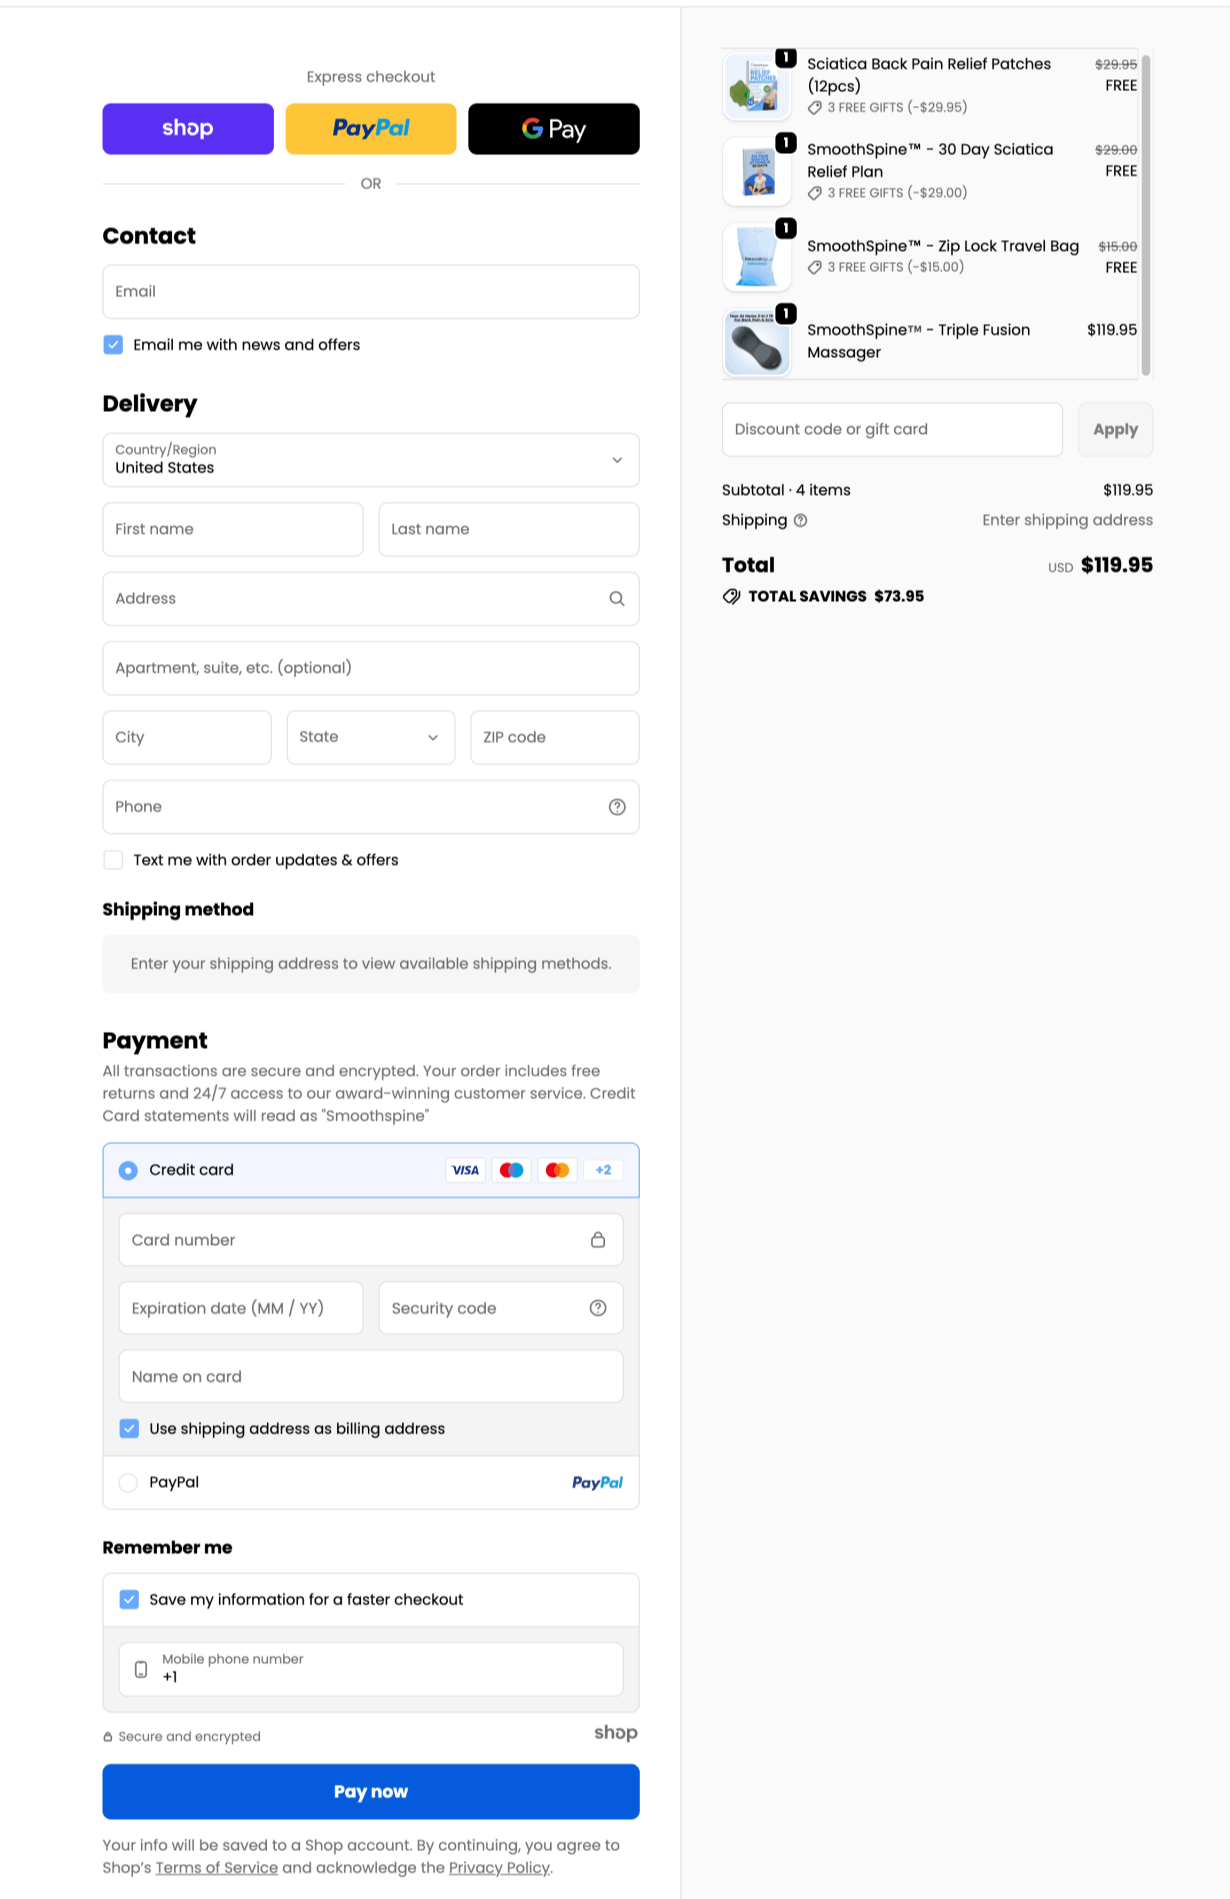Click the address search magnifier icon
The image size is (1230, 1899).
coord(617,599)
